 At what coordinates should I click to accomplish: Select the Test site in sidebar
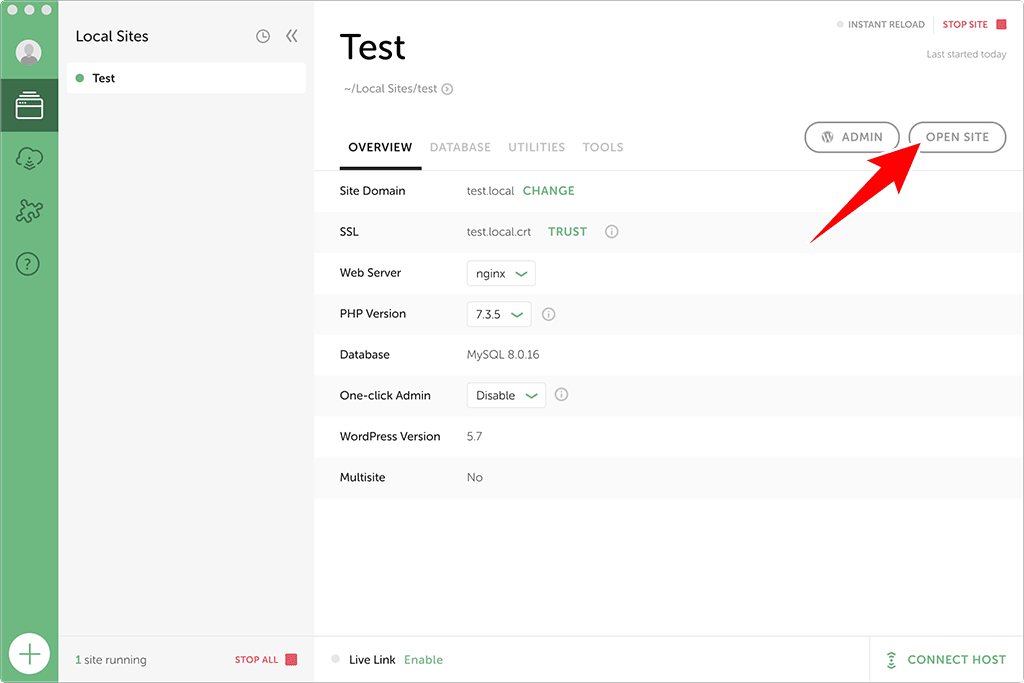click(186, 78)
